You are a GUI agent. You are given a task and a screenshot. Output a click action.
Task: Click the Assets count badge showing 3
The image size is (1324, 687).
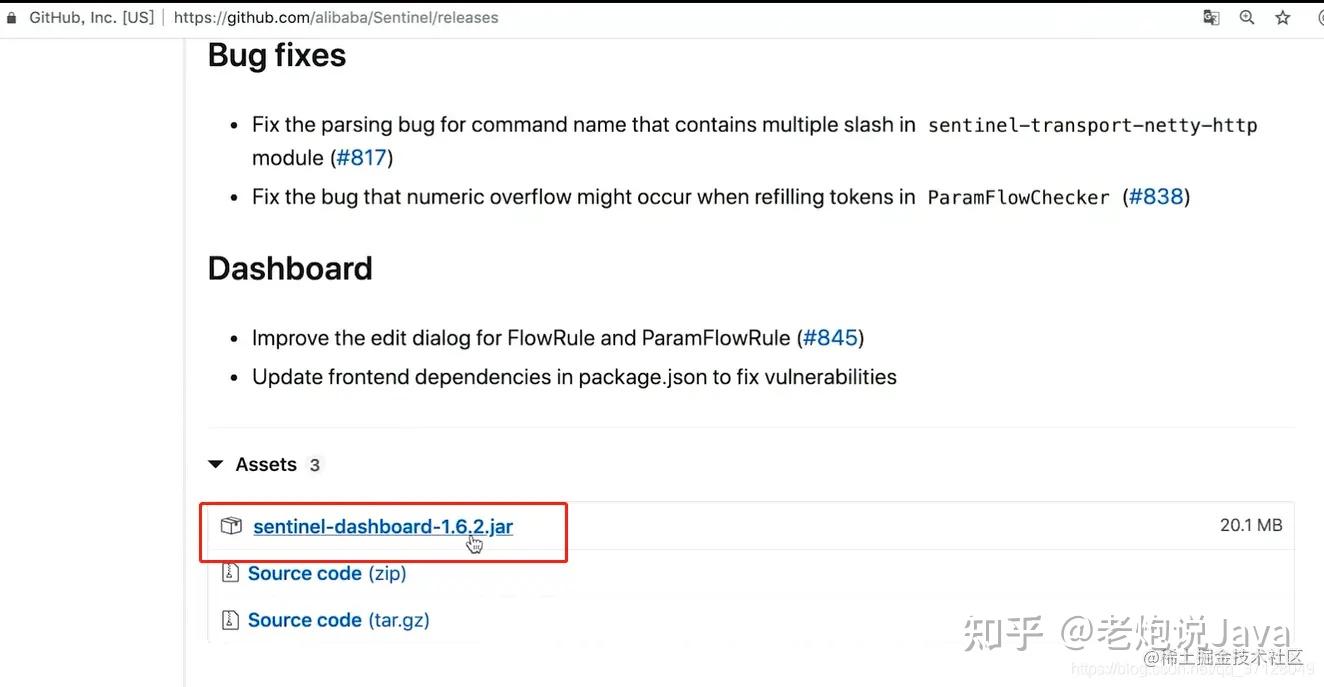pyautogui.click(x=314, y=465)
